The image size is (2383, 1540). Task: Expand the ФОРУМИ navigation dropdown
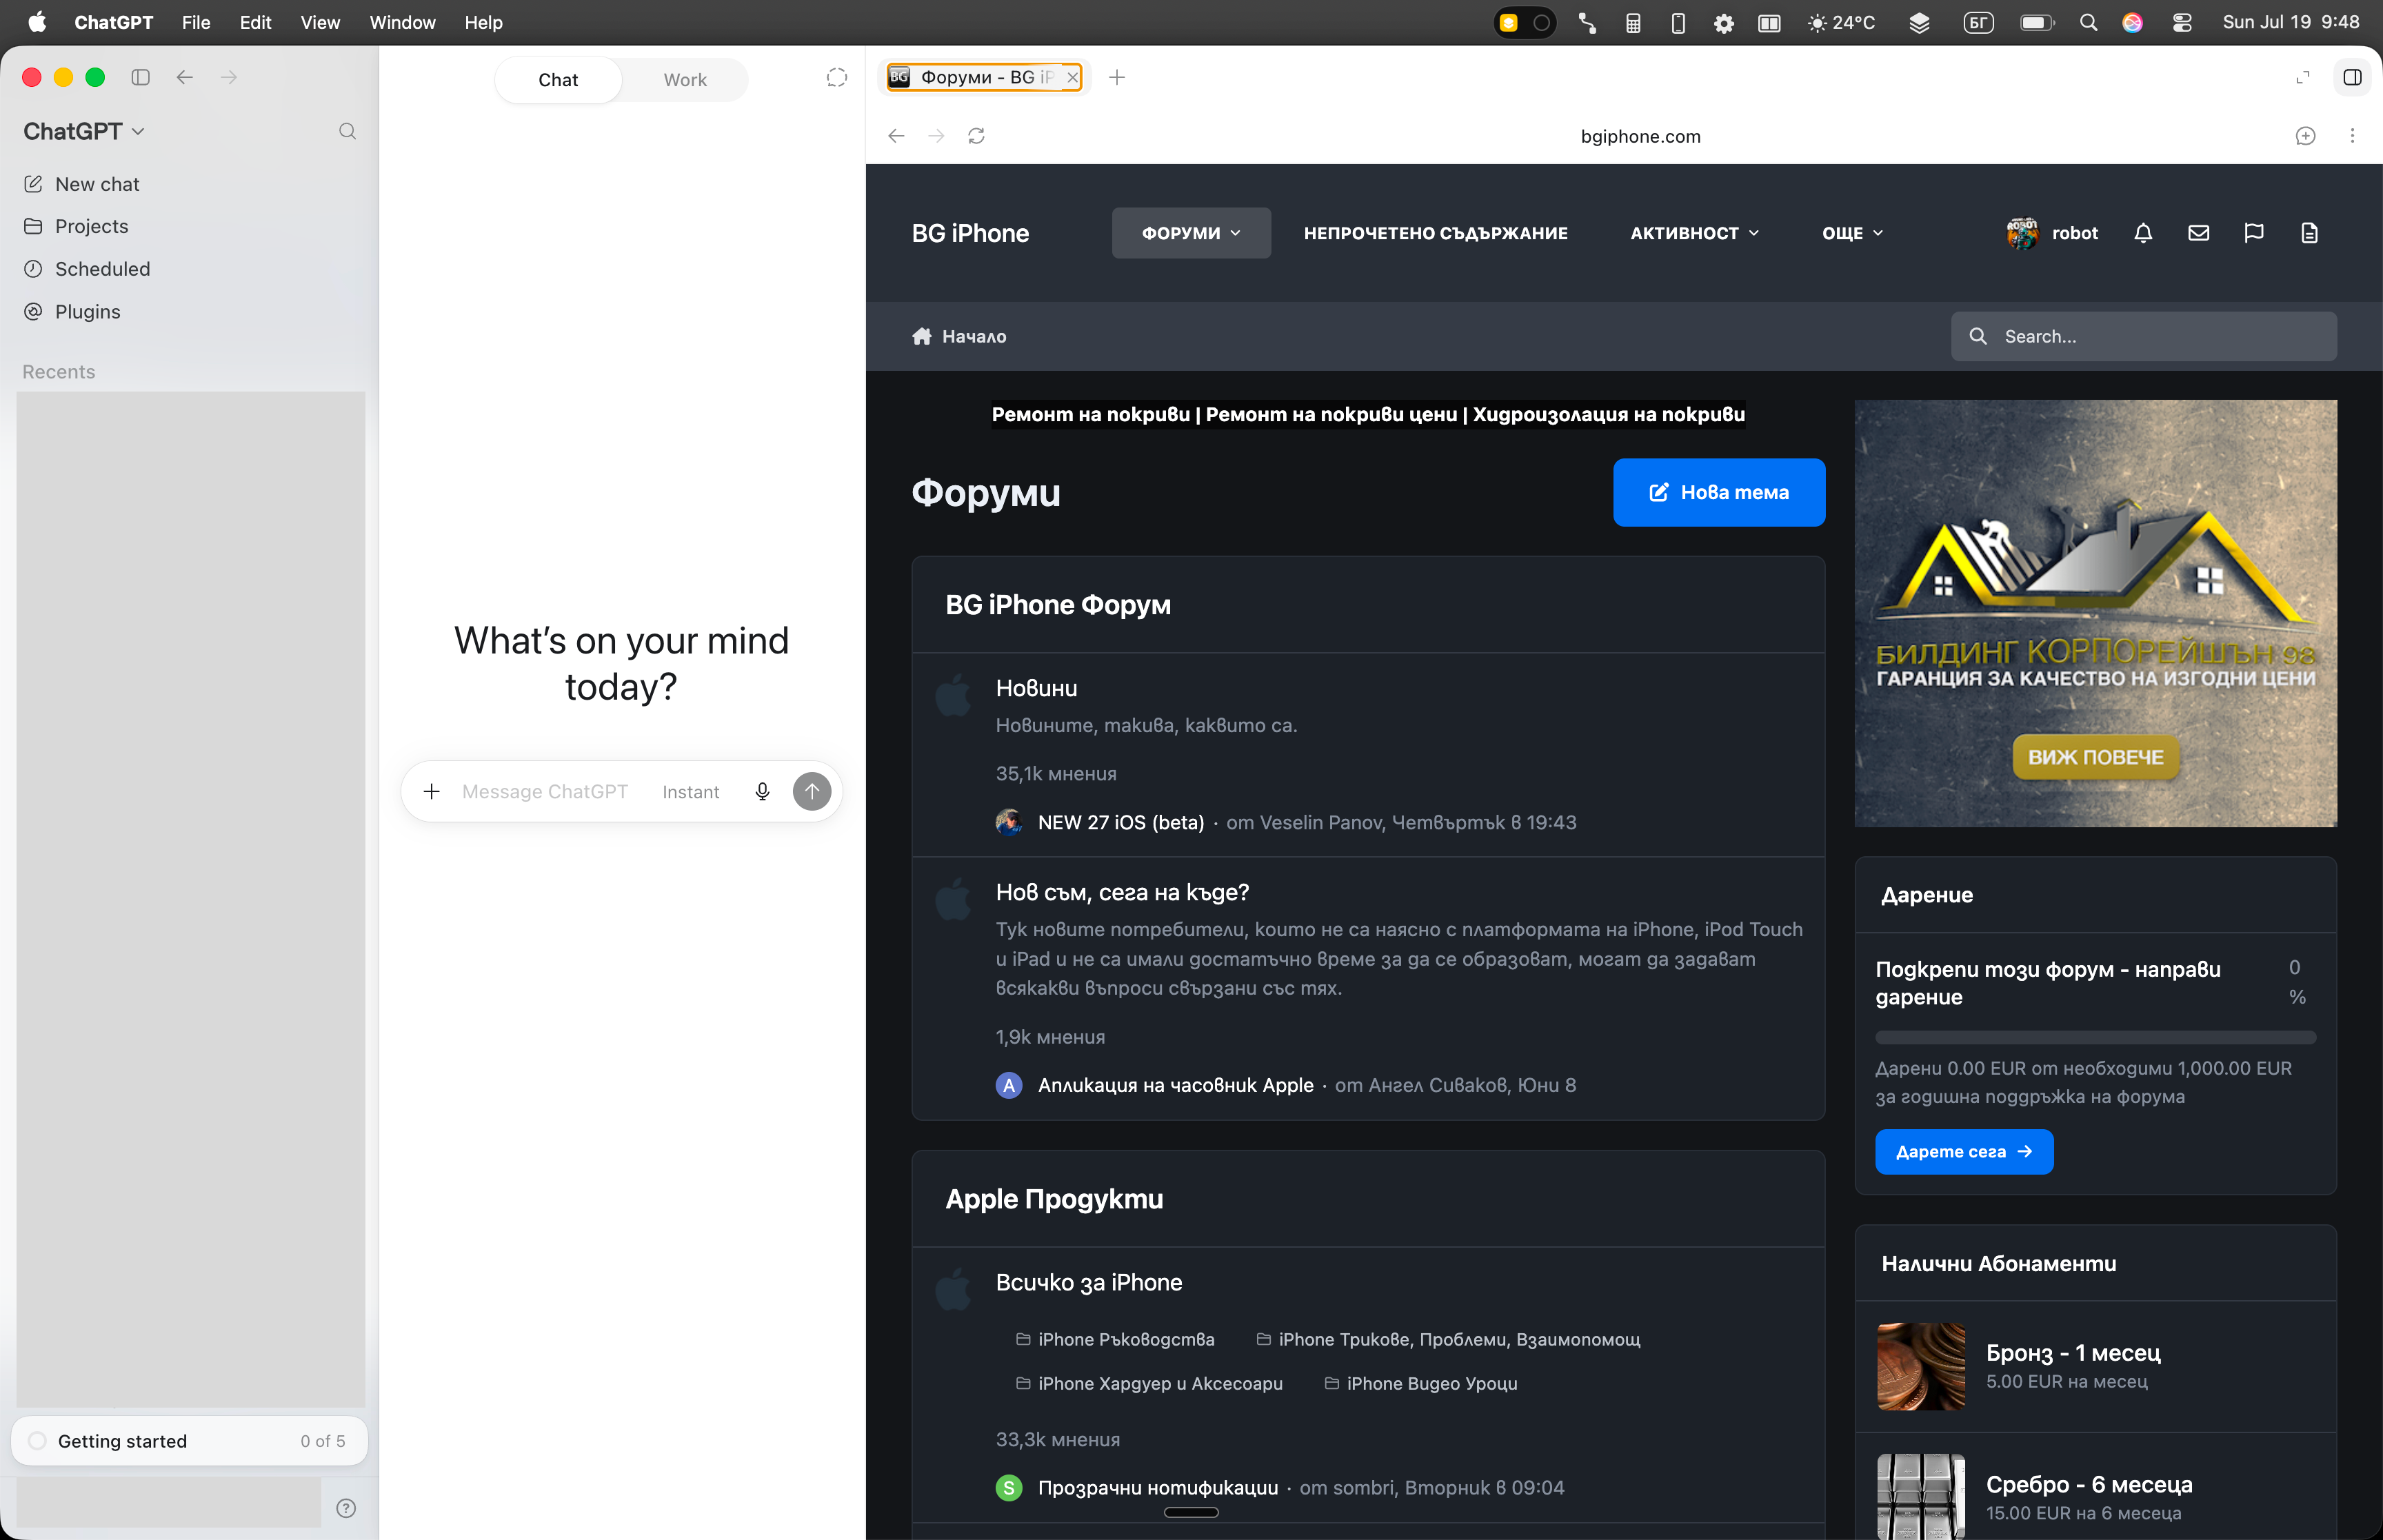(x=1191, y=233)
